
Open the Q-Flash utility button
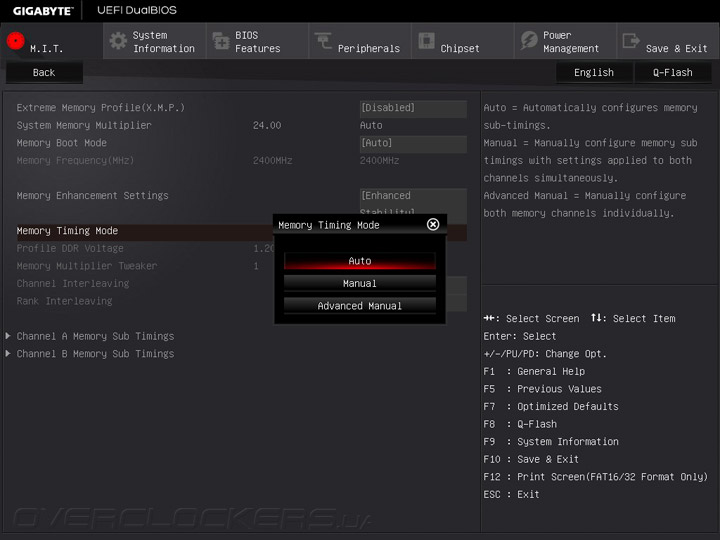(673, 73)
